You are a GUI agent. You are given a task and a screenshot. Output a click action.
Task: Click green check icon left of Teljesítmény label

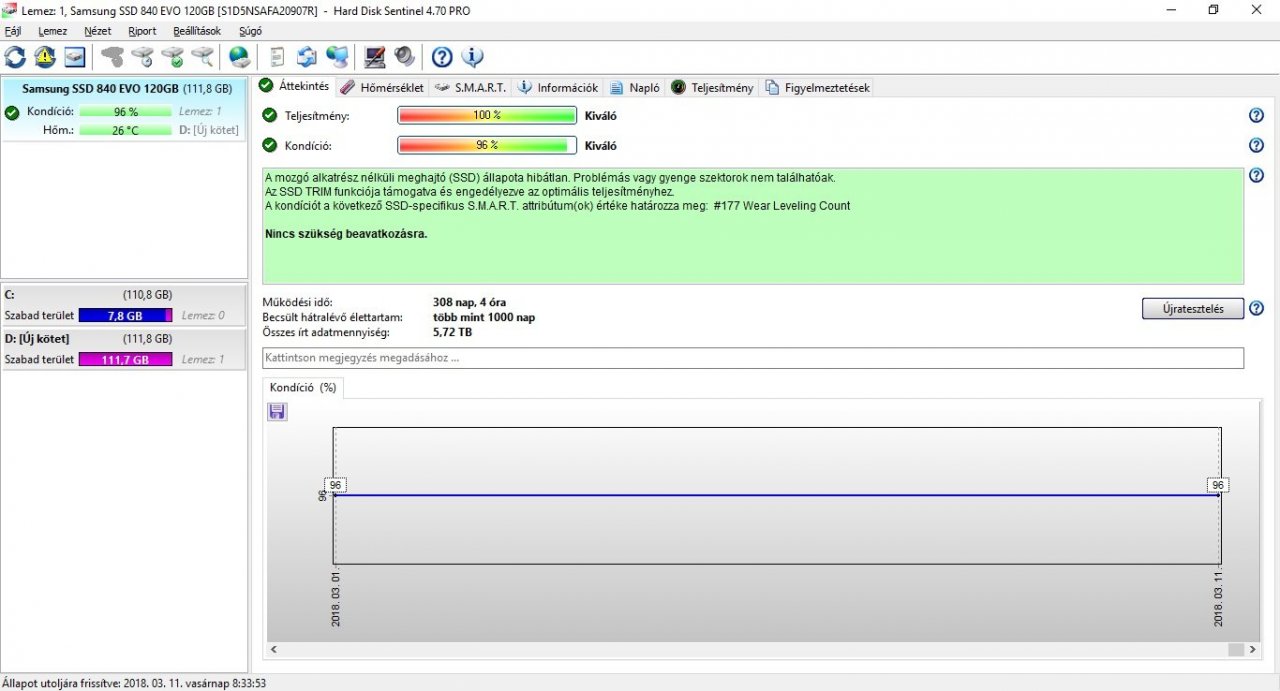coord(269,115)
